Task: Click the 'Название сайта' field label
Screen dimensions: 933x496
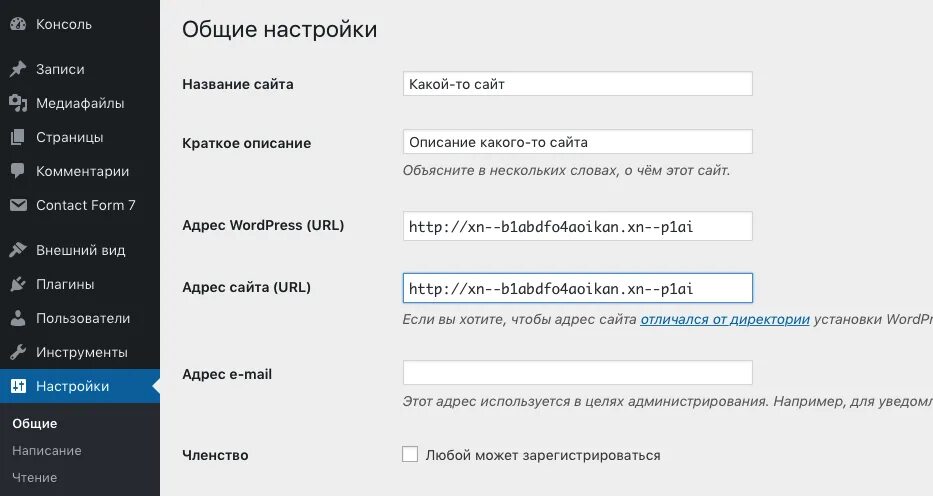Action: 237,84
